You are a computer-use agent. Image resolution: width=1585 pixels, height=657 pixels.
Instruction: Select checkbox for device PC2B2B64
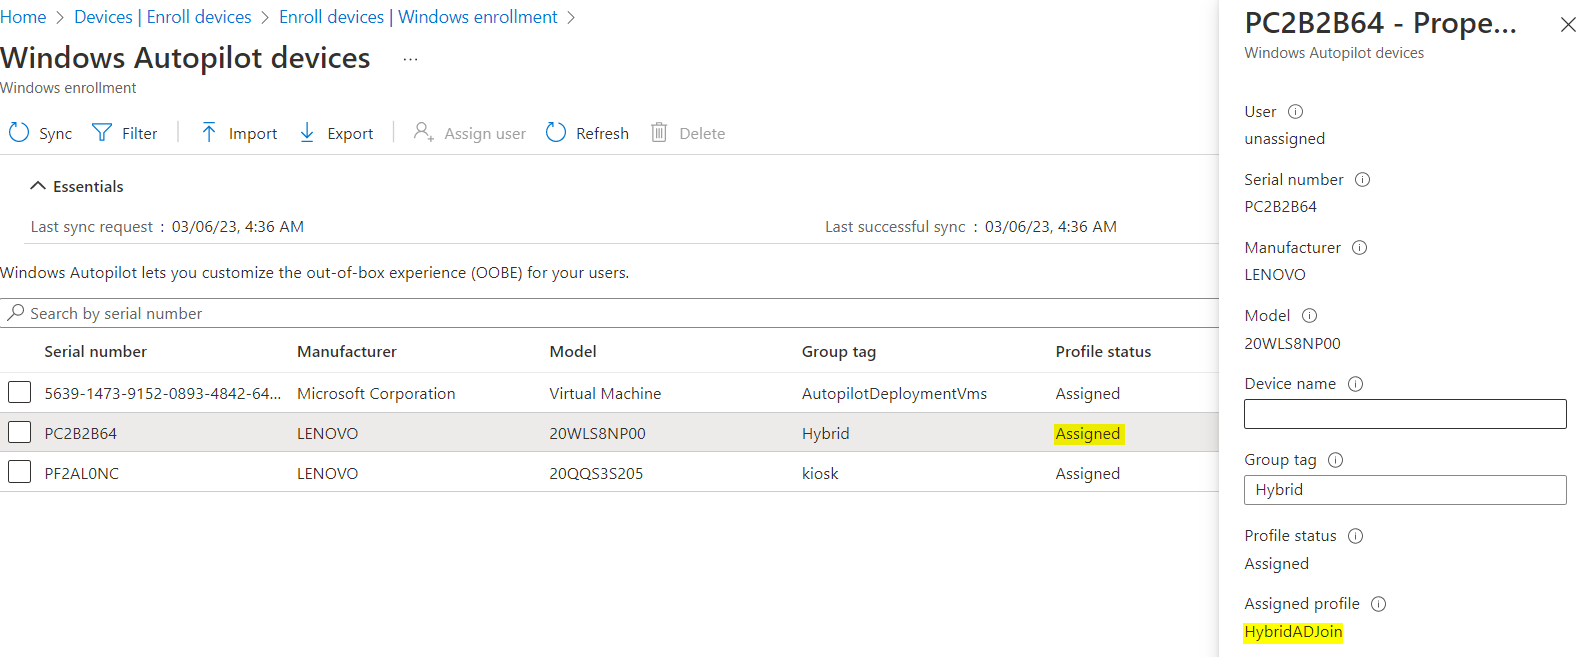pyautogui.click(x=20, y=432)
